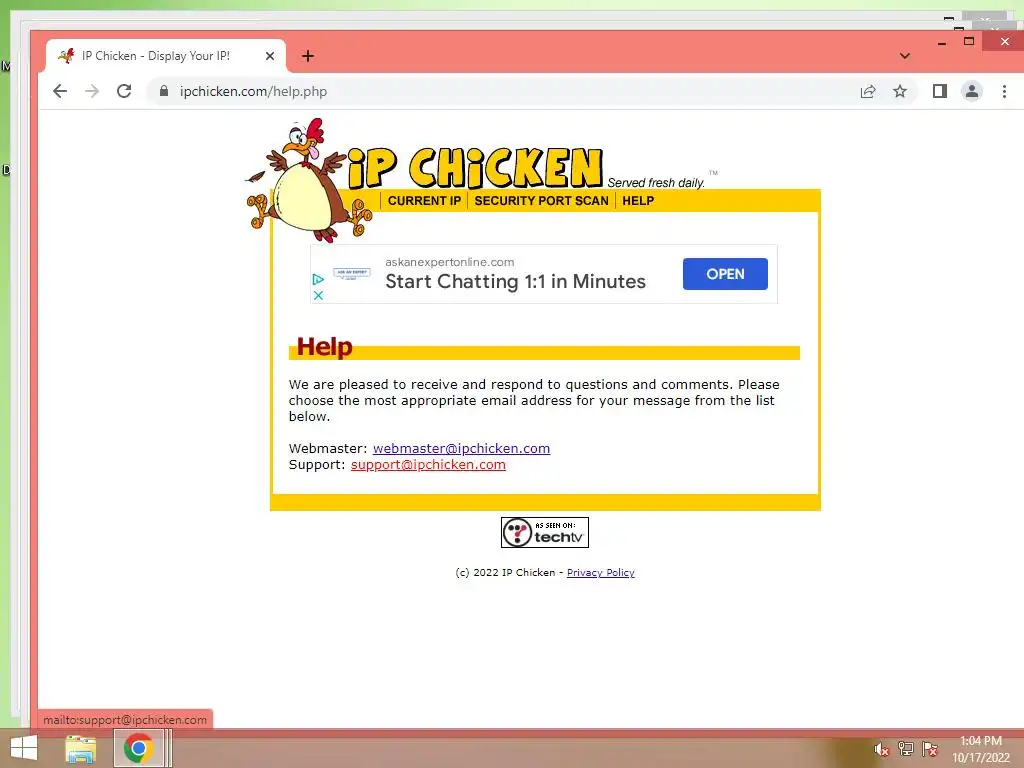The height and width of the screenshot is (768, 1024).
Task: Reload the ipchicken help page
Action: [x=124, y=91]
